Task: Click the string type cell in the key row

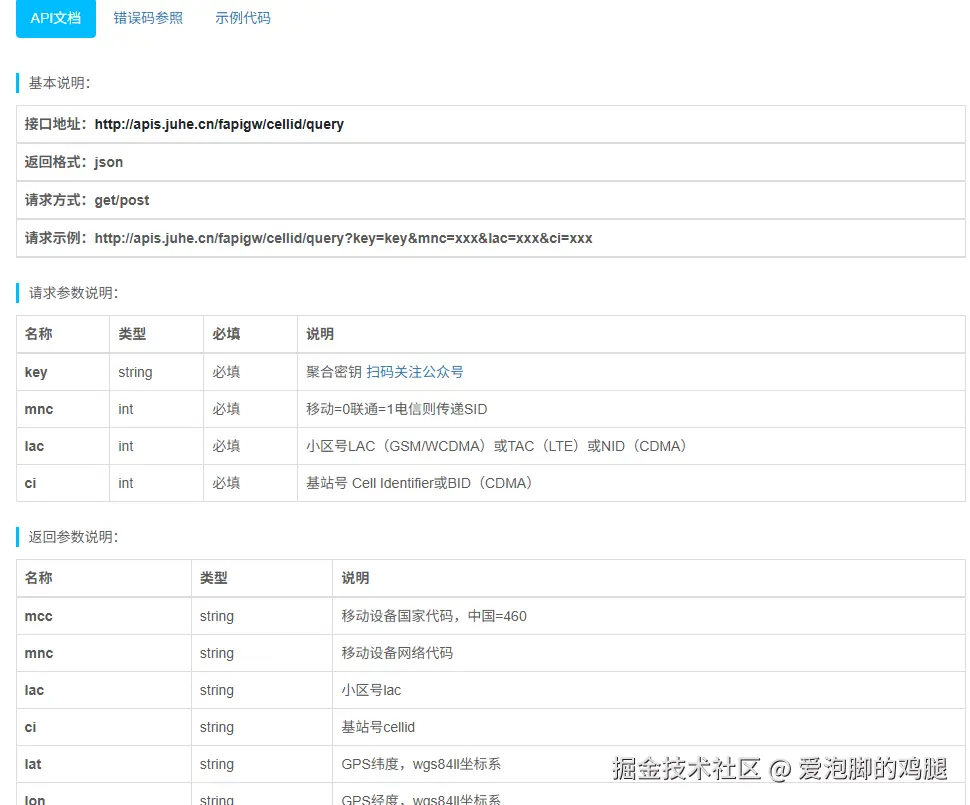Action: pyautogui.click(x=157, y=372)
